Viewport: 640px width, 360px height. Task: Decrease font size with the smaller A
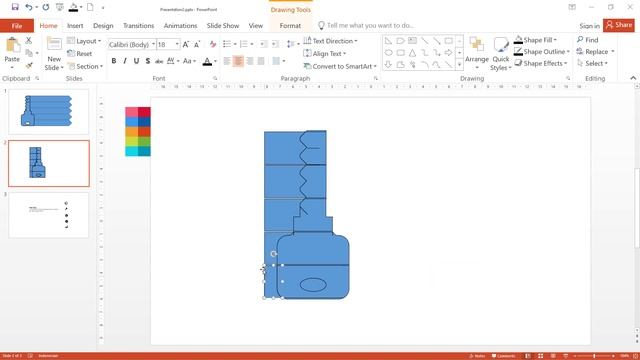tap(197, 44)
